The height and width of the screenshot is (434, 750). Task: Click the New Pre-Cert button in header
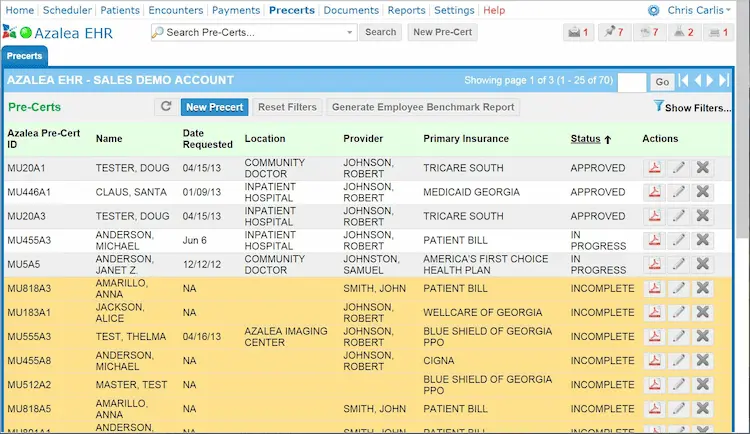tap(442, 32)
